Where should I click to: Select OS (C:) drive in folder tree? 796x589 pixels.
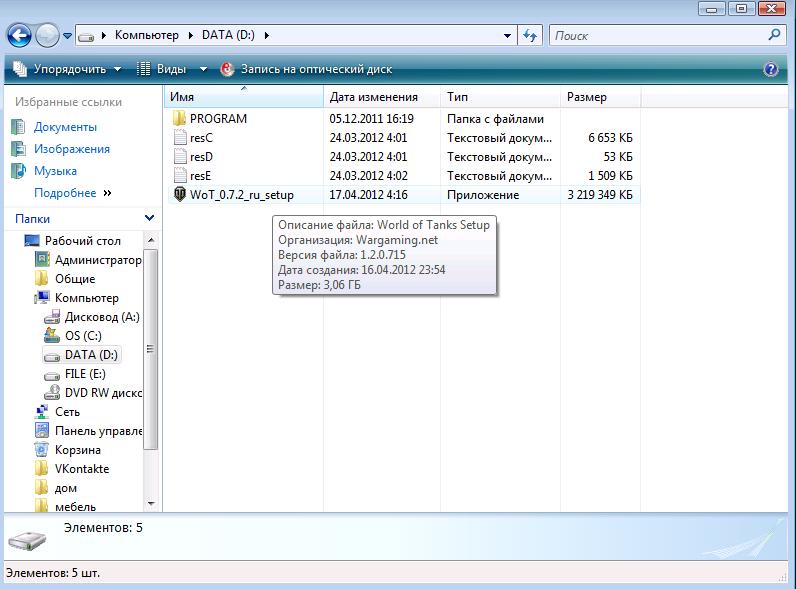pyautogui.click(x=83, y=336)
